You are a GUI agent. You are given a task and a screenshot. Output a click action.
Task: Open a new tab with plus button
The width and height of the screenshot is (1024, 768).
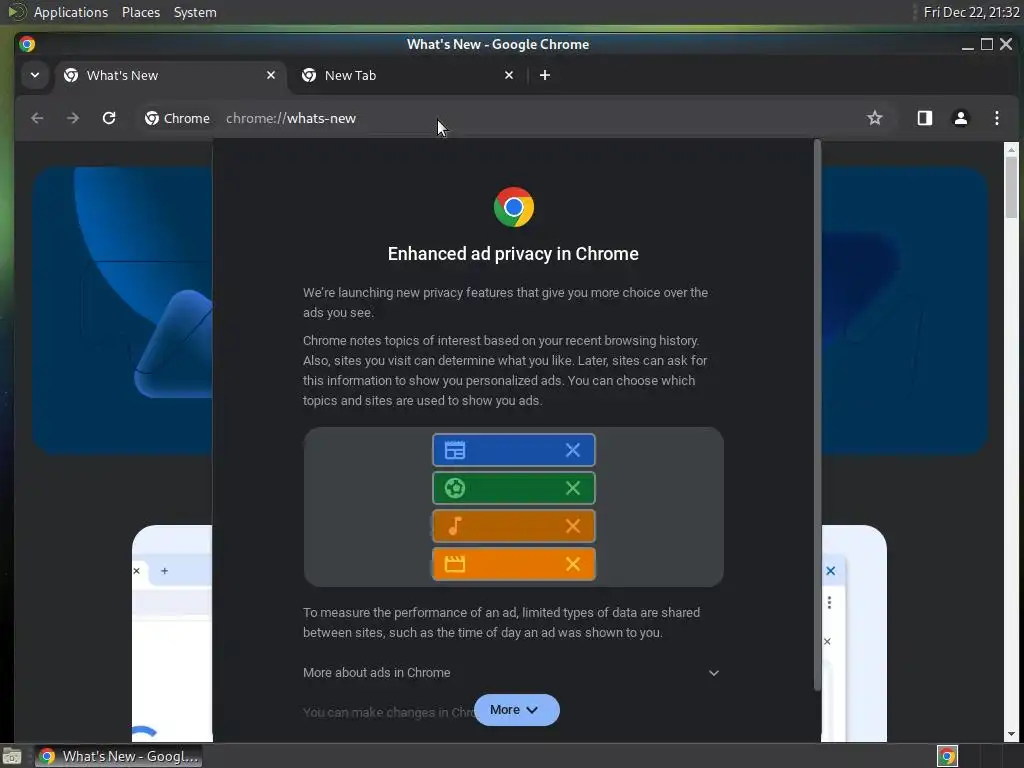coord(545,75)
